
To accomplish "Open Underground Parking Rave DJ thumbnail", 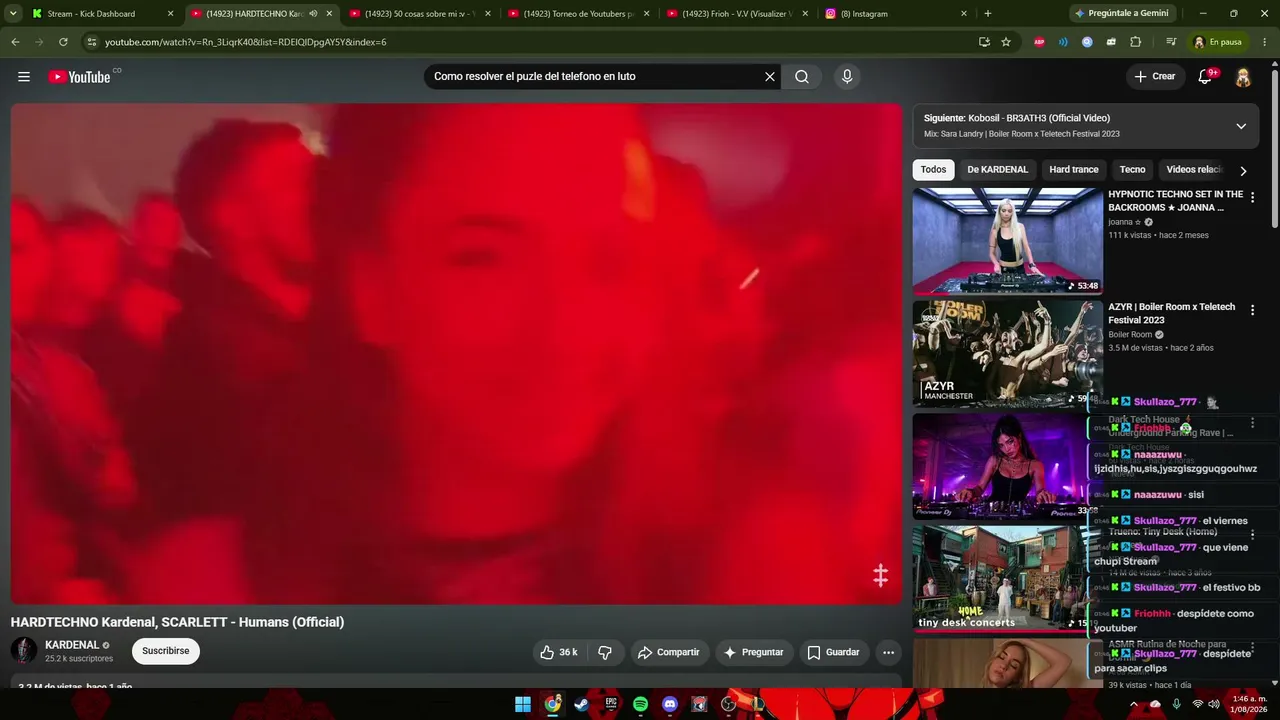I will [1008, 466].
